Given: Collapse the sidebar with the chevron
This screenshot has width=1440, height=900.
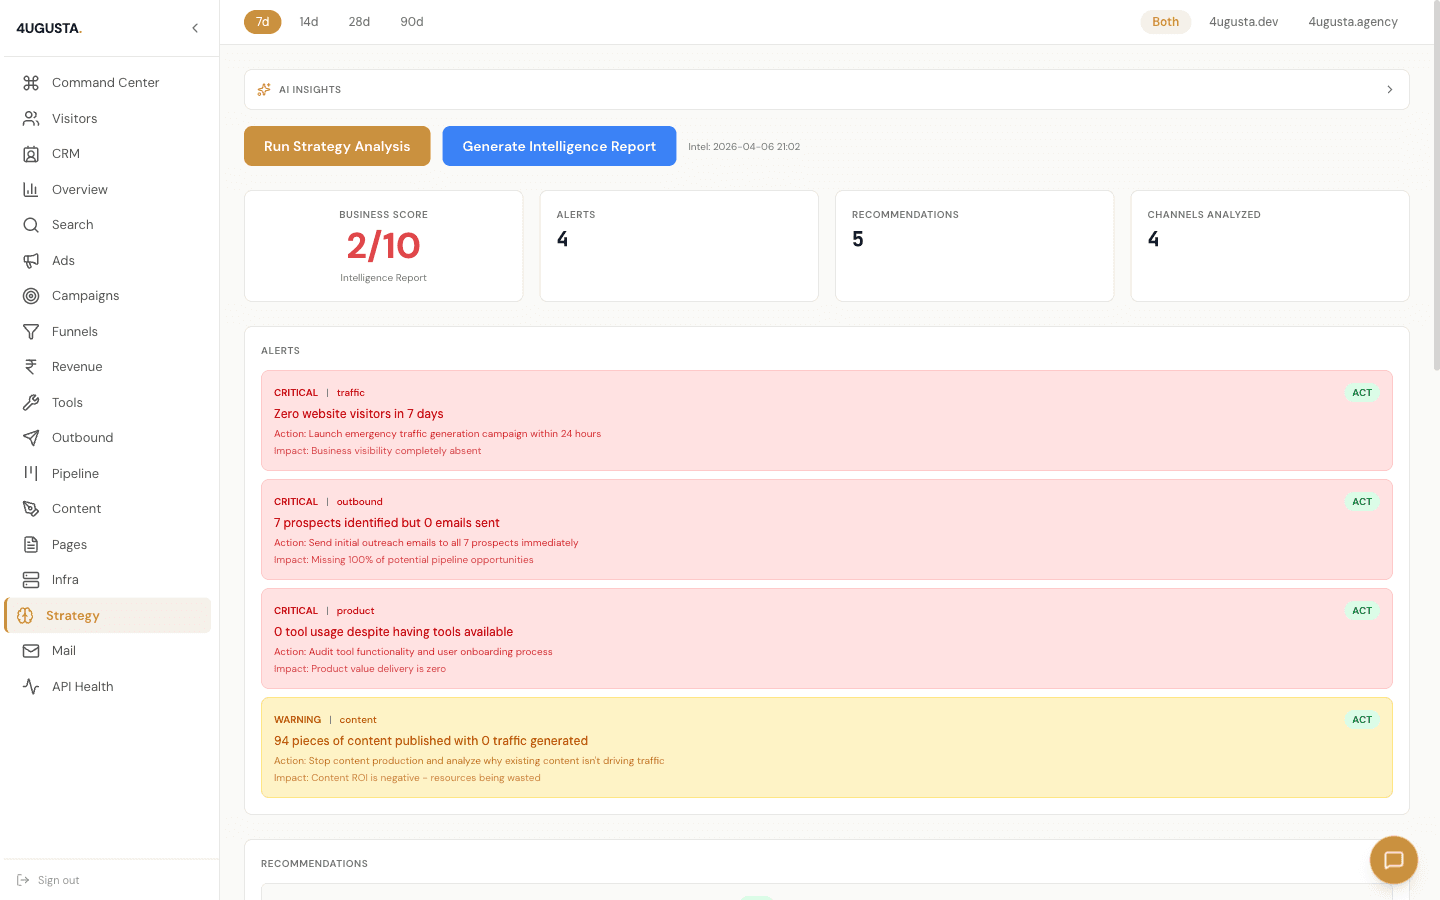Looking at the screenshot, I should 195,28.
